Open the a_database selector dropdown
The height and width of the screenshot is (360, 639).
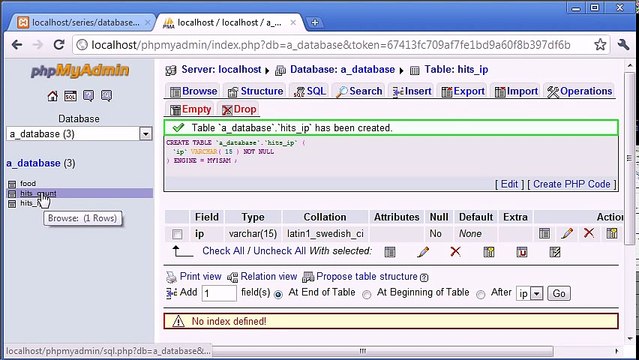tap(79, 134)
